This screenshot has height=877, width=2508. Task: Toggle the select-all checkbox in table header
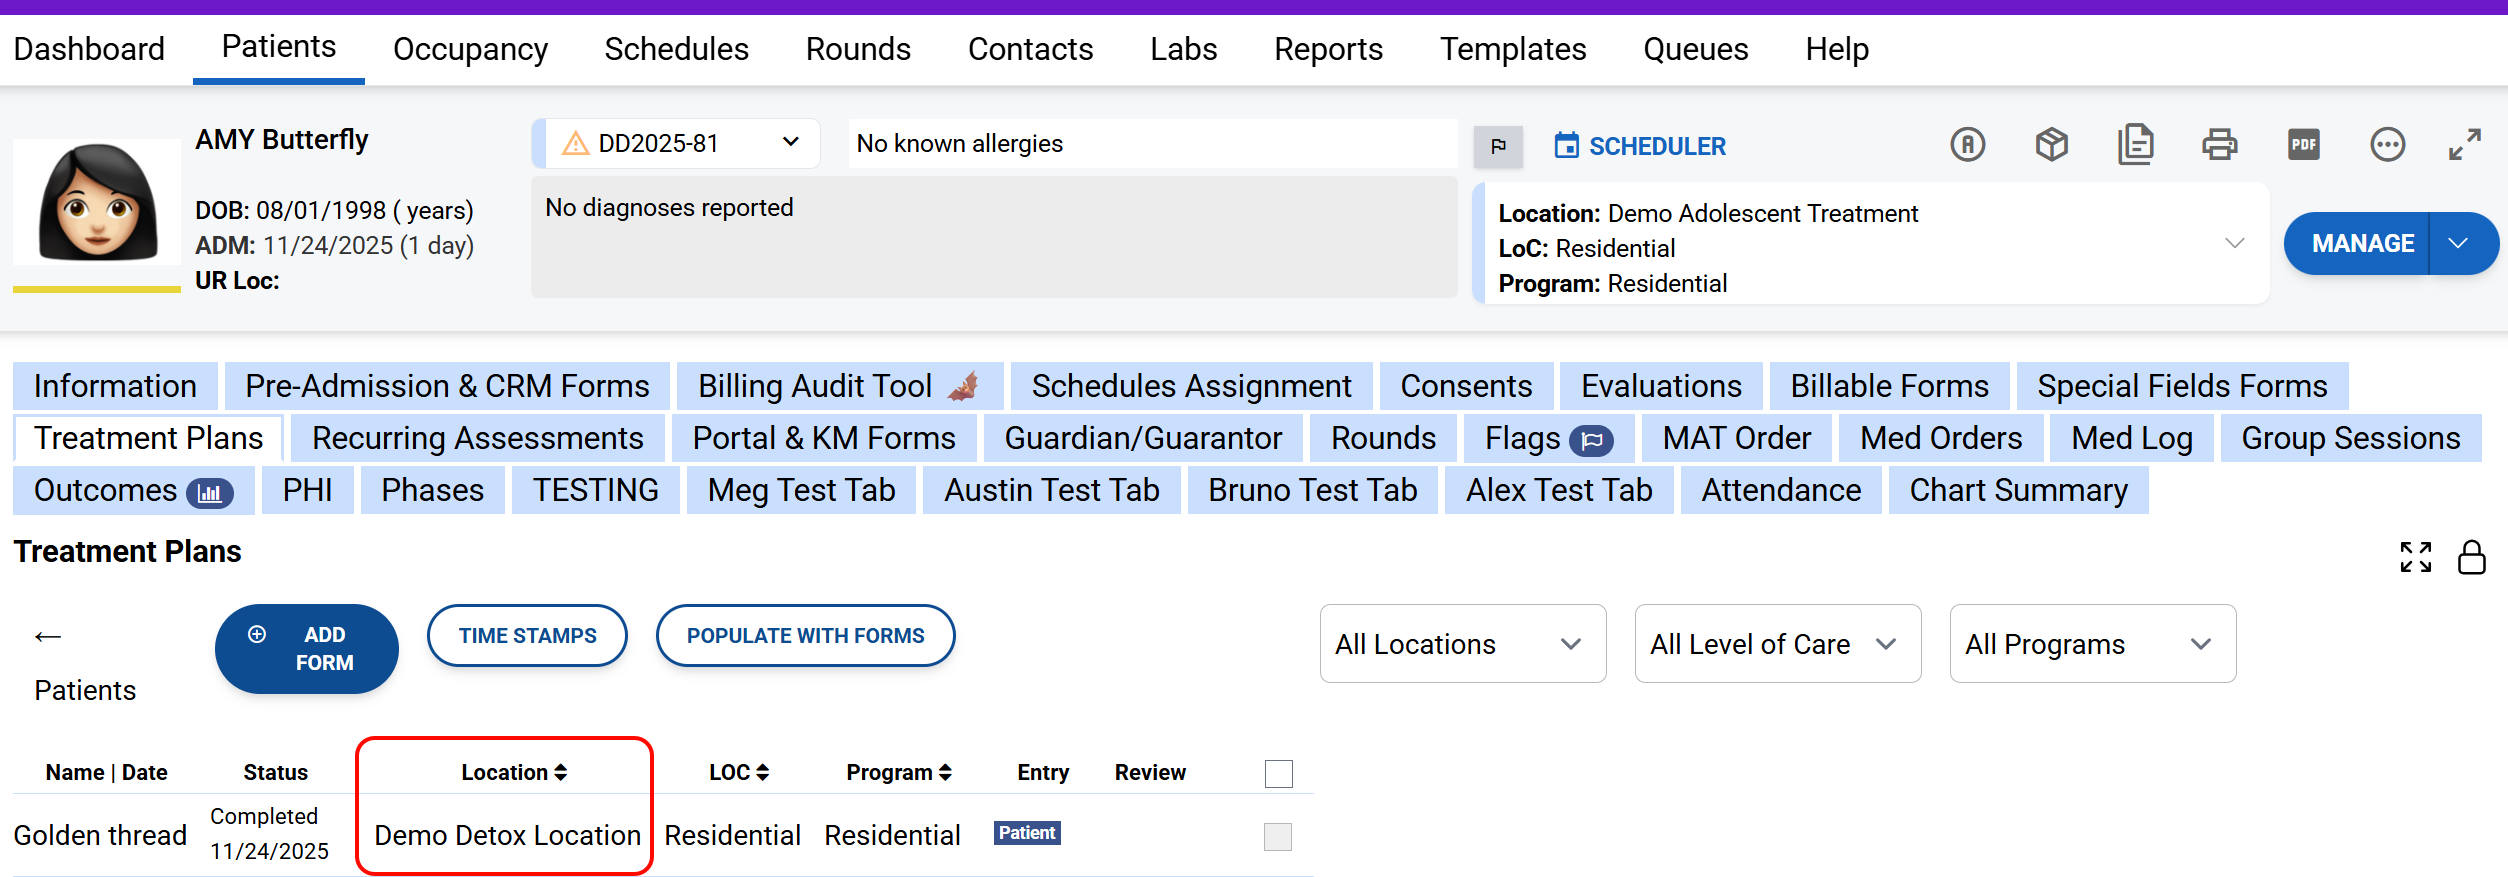tap(1278, 773)
